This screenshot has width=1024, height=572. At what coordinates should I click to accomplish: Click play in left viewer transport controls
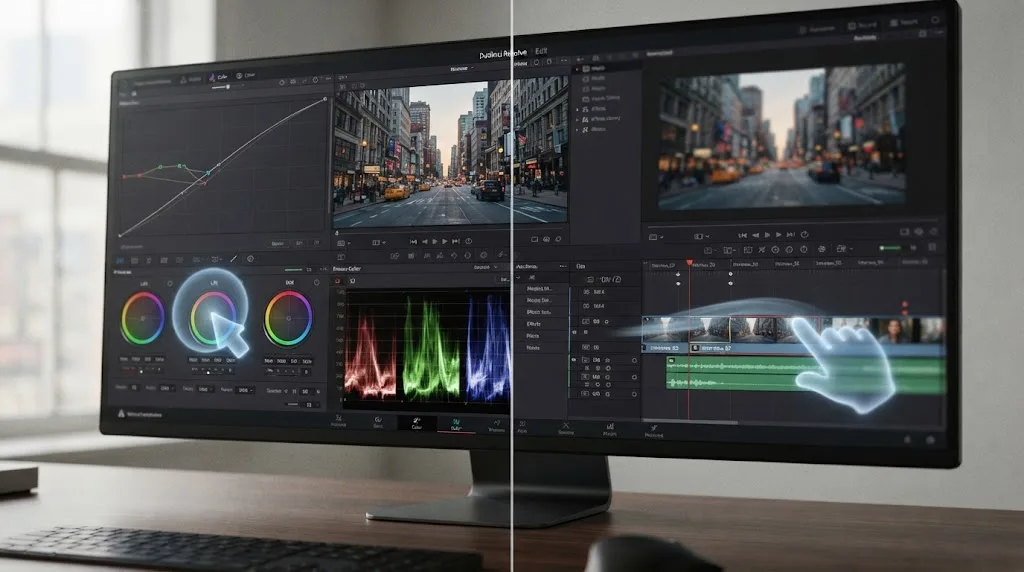[445, 242]
